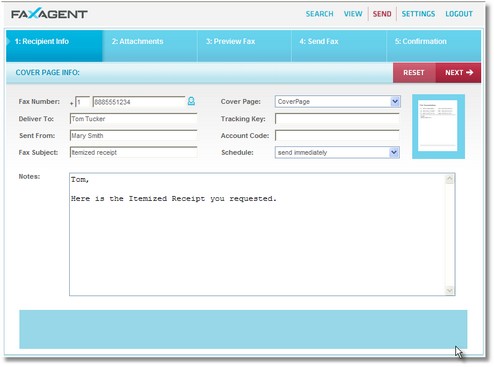Switch to step 5: Confirmation
The image size is (494, 367).
coord(434,46)
